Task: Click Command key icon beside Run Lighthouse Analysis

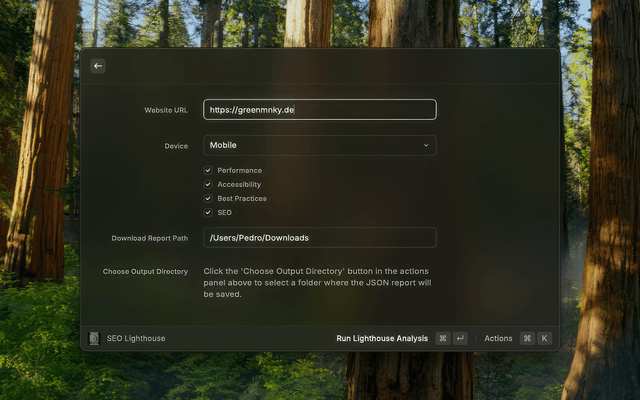Action: pos(443,338)
